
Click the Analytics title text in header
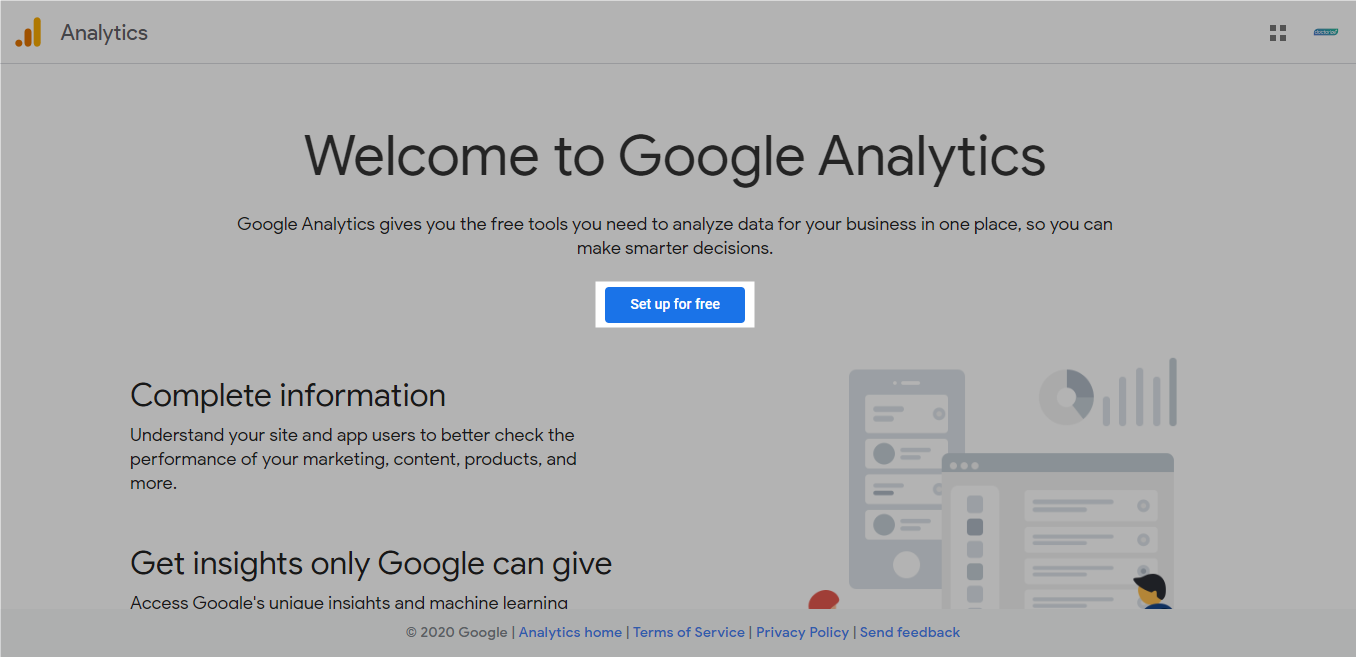point(104,33)
